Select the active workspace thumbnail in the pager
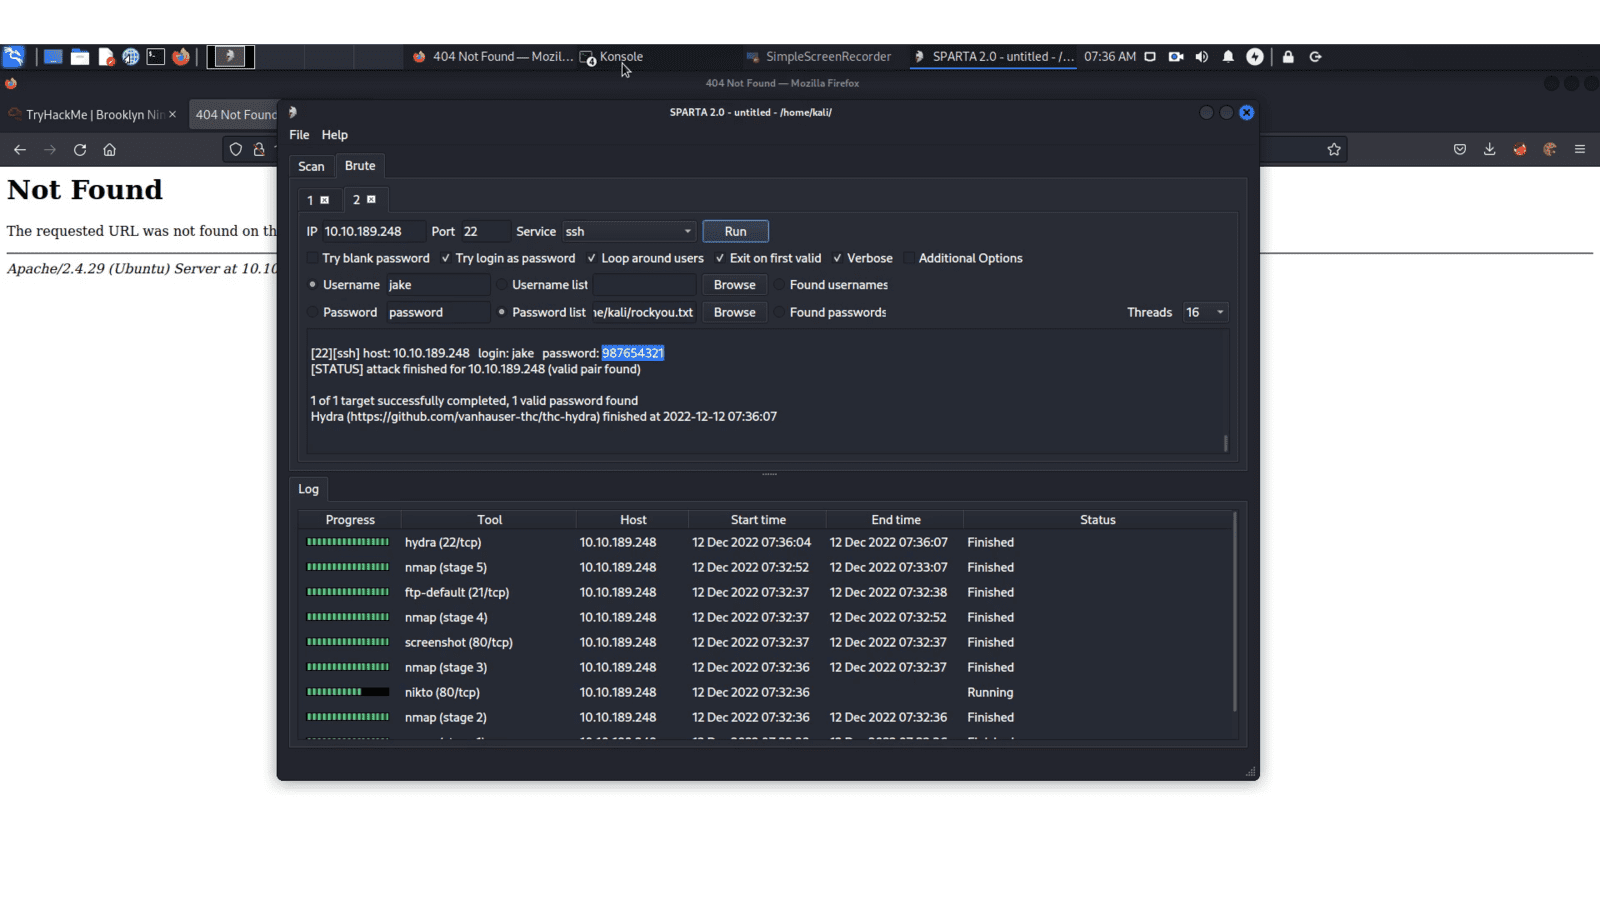Screen dimensions: 1600x900 click(x=231, y=57)
